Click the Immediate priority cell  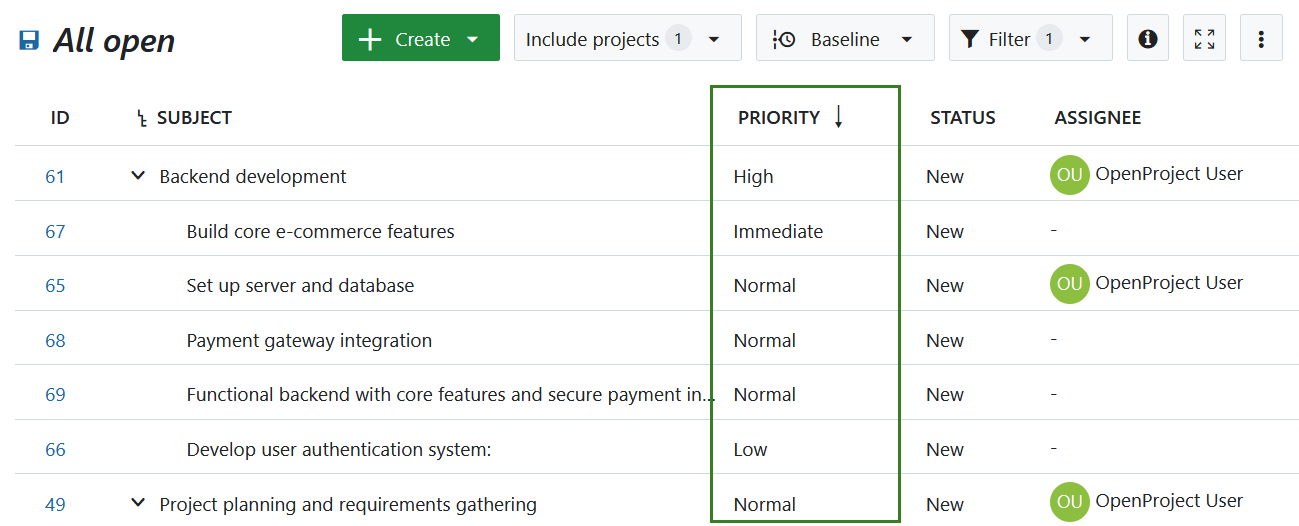click(778, 232)
